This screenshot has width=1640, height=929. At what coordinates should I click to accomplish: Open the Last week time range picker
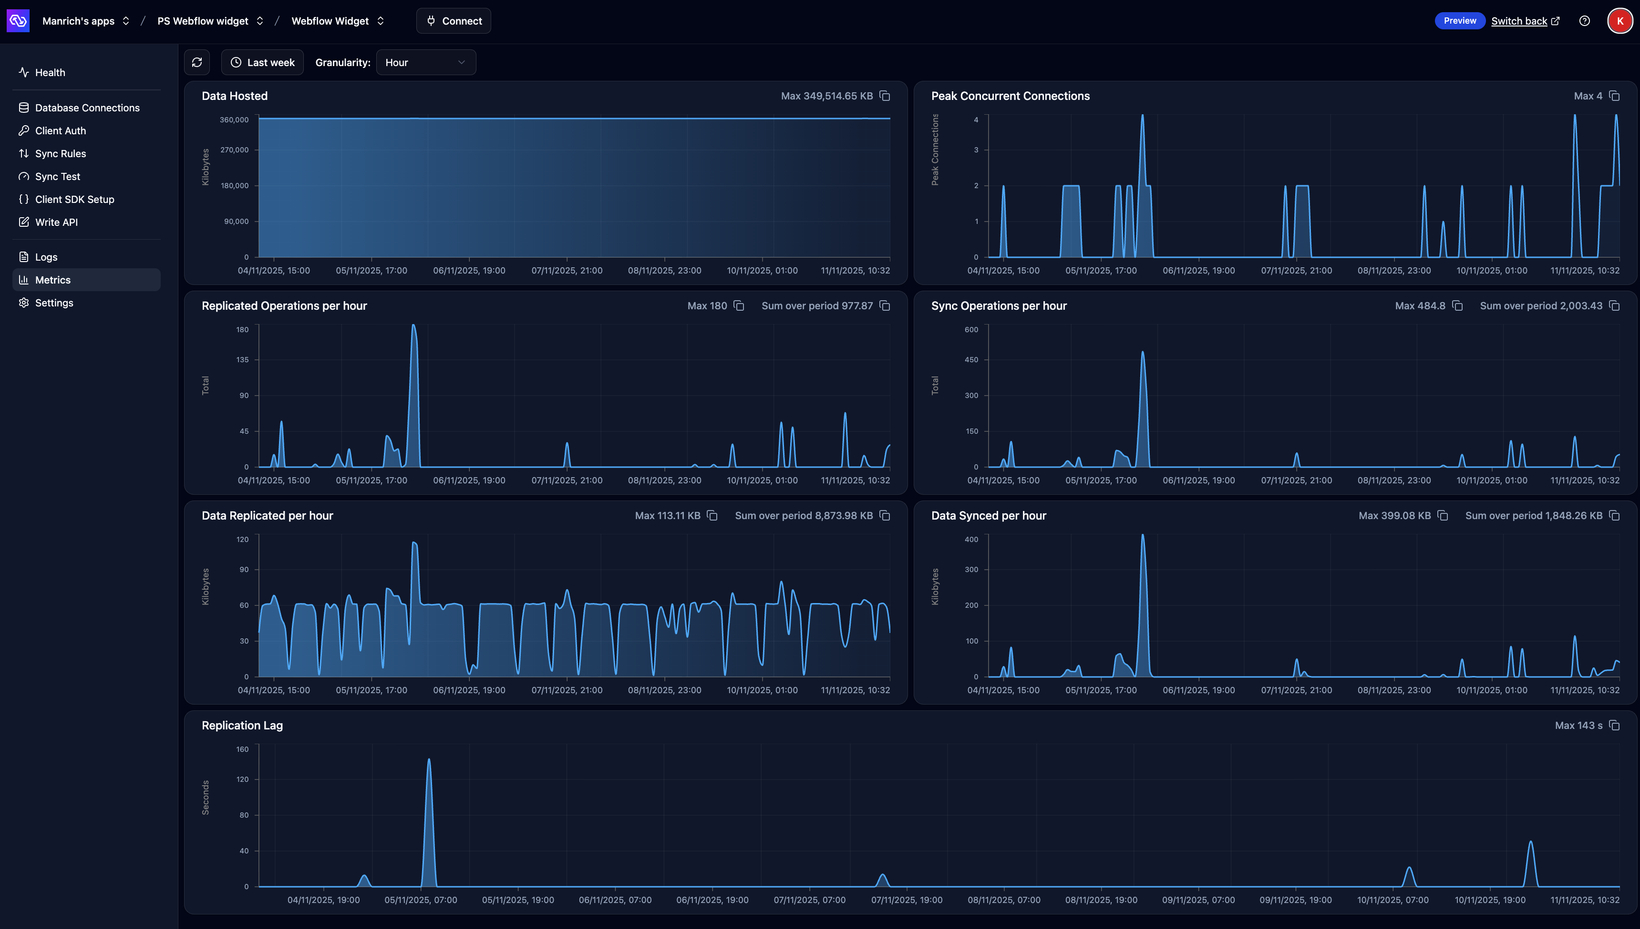click(x=262, y=62)
